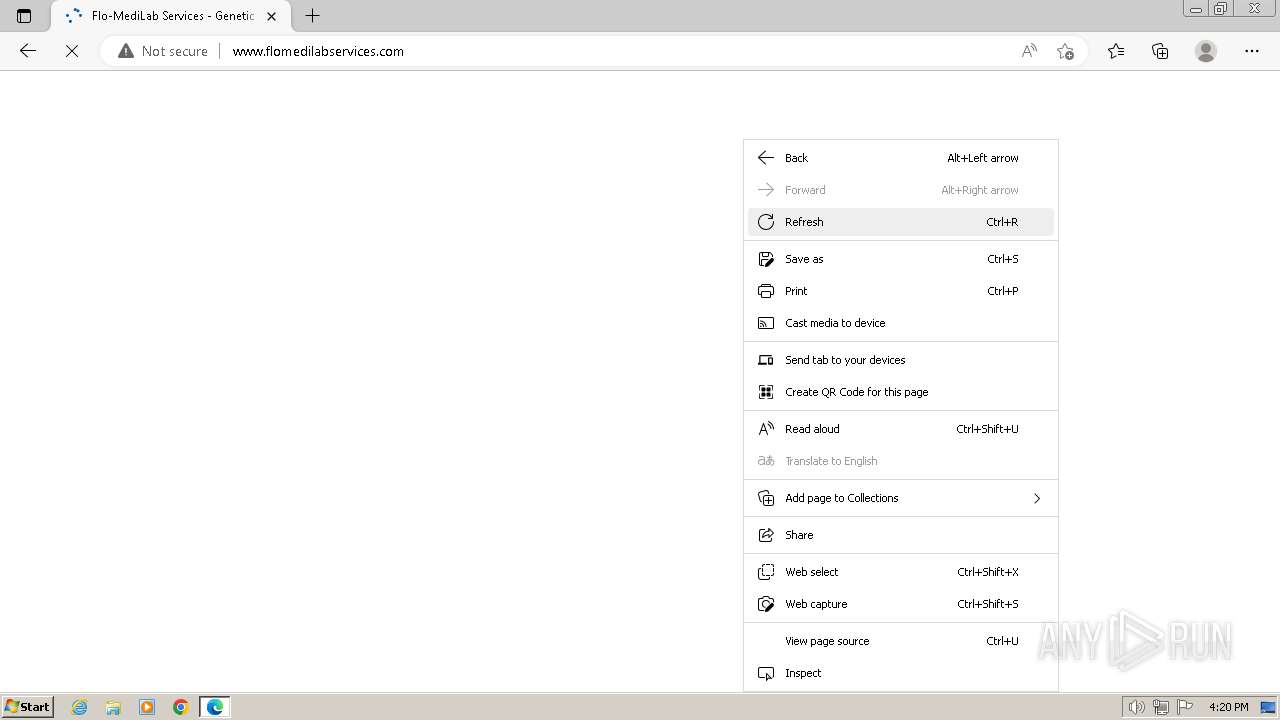Select Web capture menu entry

901,604
